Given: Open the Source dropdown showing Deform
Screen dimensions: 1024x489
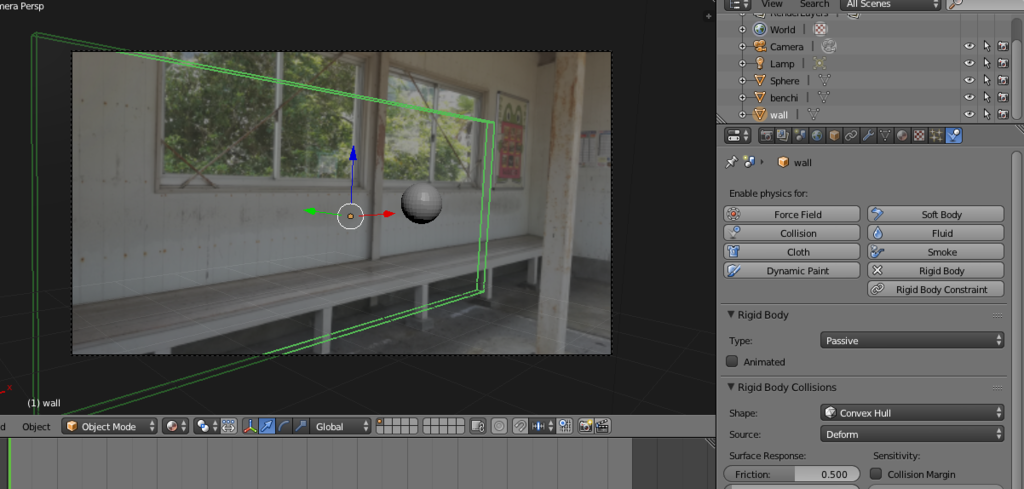Looking at the screenshot, I should pyautogui.click(x=912, y=434).
